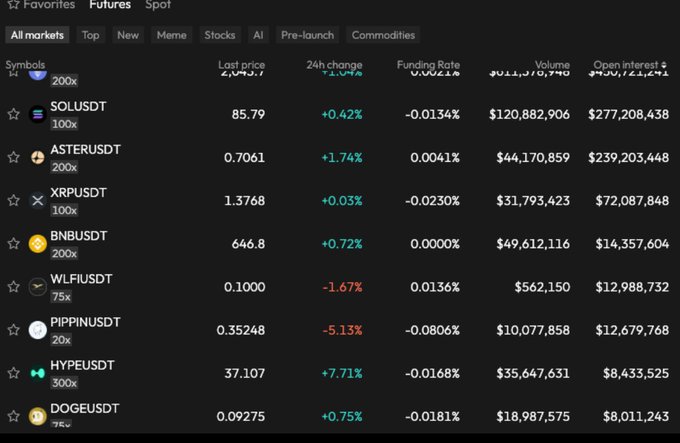
Task: Toggle the favorite star for XRPUSDT
Action: [x=14, y=200]
